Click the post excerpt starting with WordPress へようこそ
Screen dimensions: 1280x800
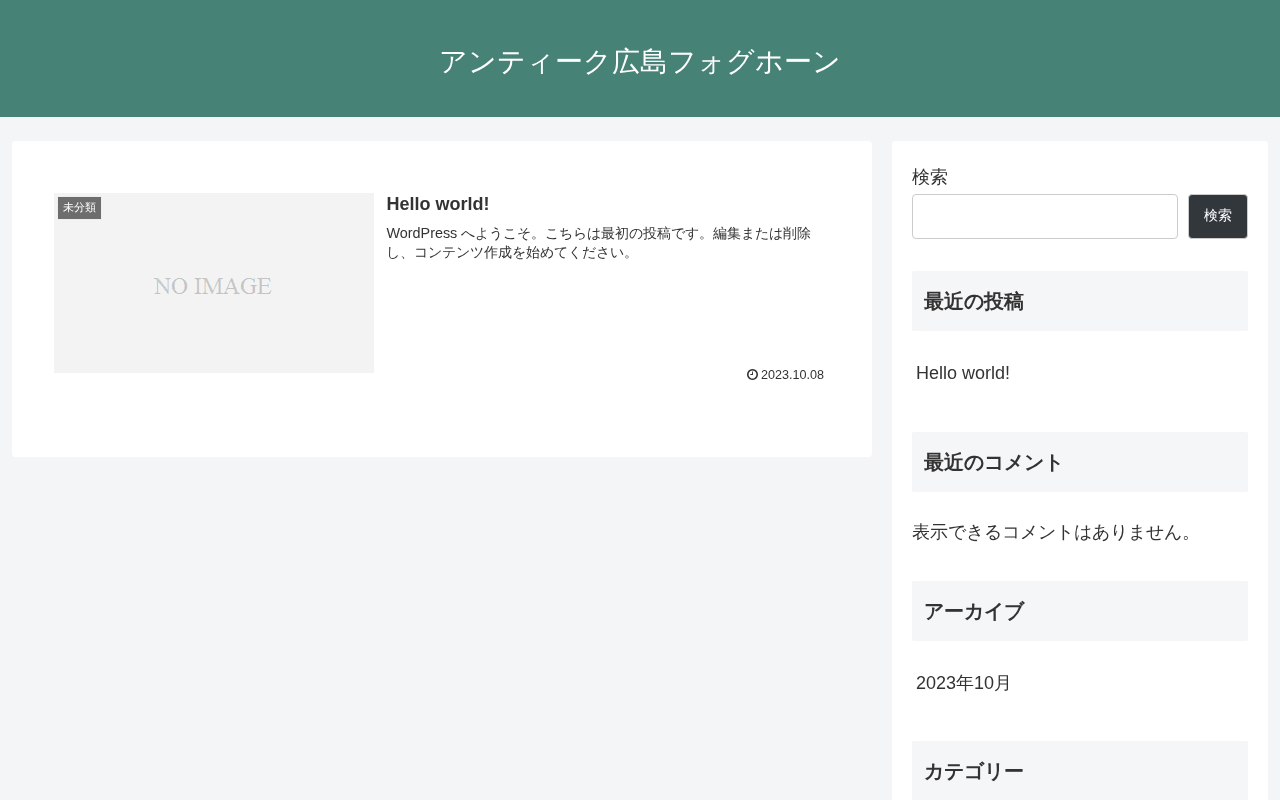[x=599, y=242]
